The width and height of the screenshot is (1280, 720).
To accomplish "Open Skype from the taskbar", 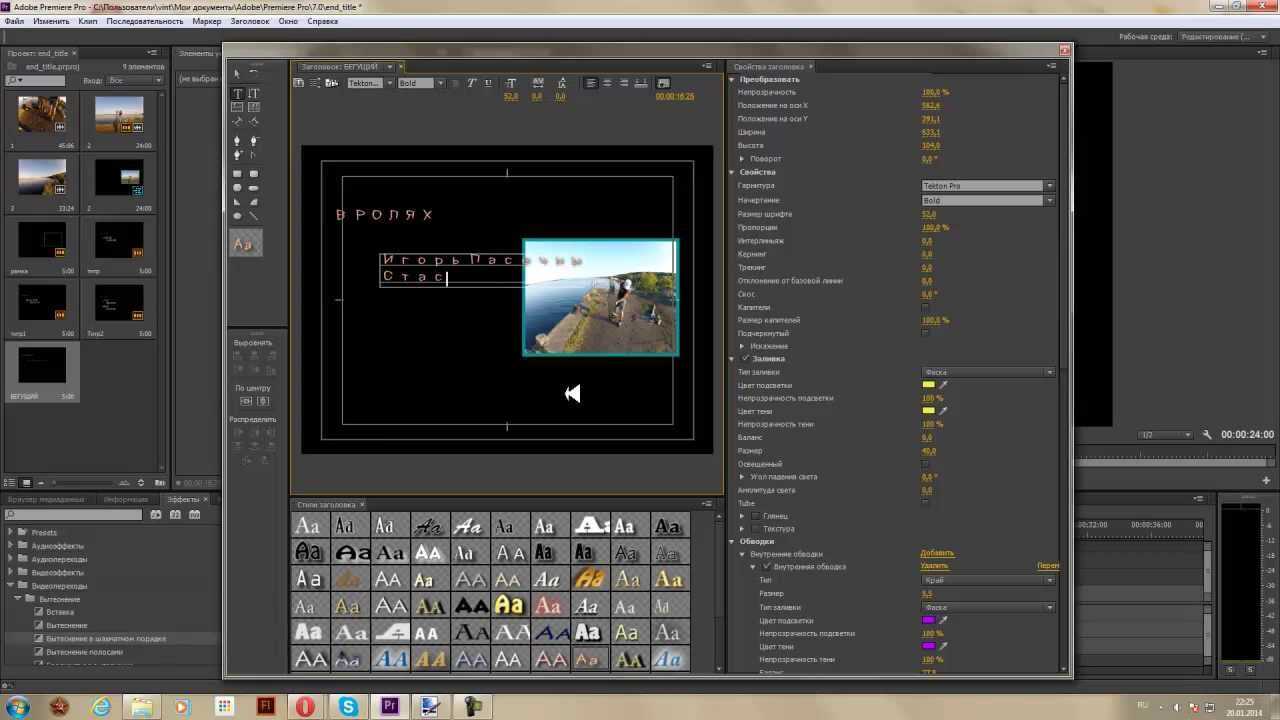I will (348, 706).
